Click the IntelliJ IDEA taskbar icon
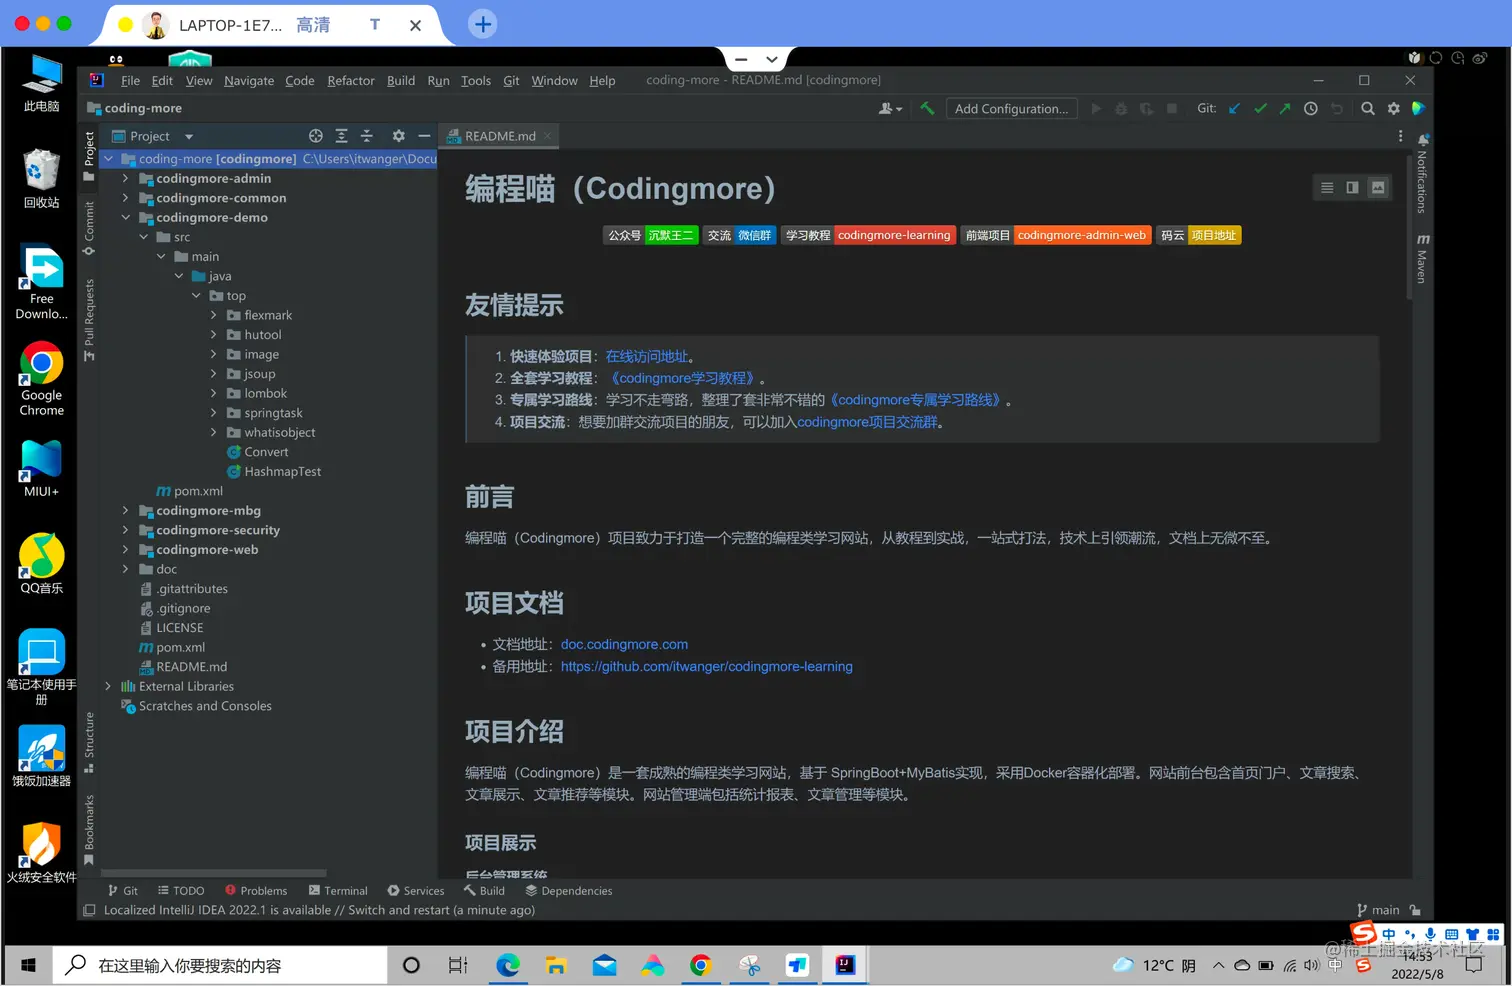 tap(845, 966)
